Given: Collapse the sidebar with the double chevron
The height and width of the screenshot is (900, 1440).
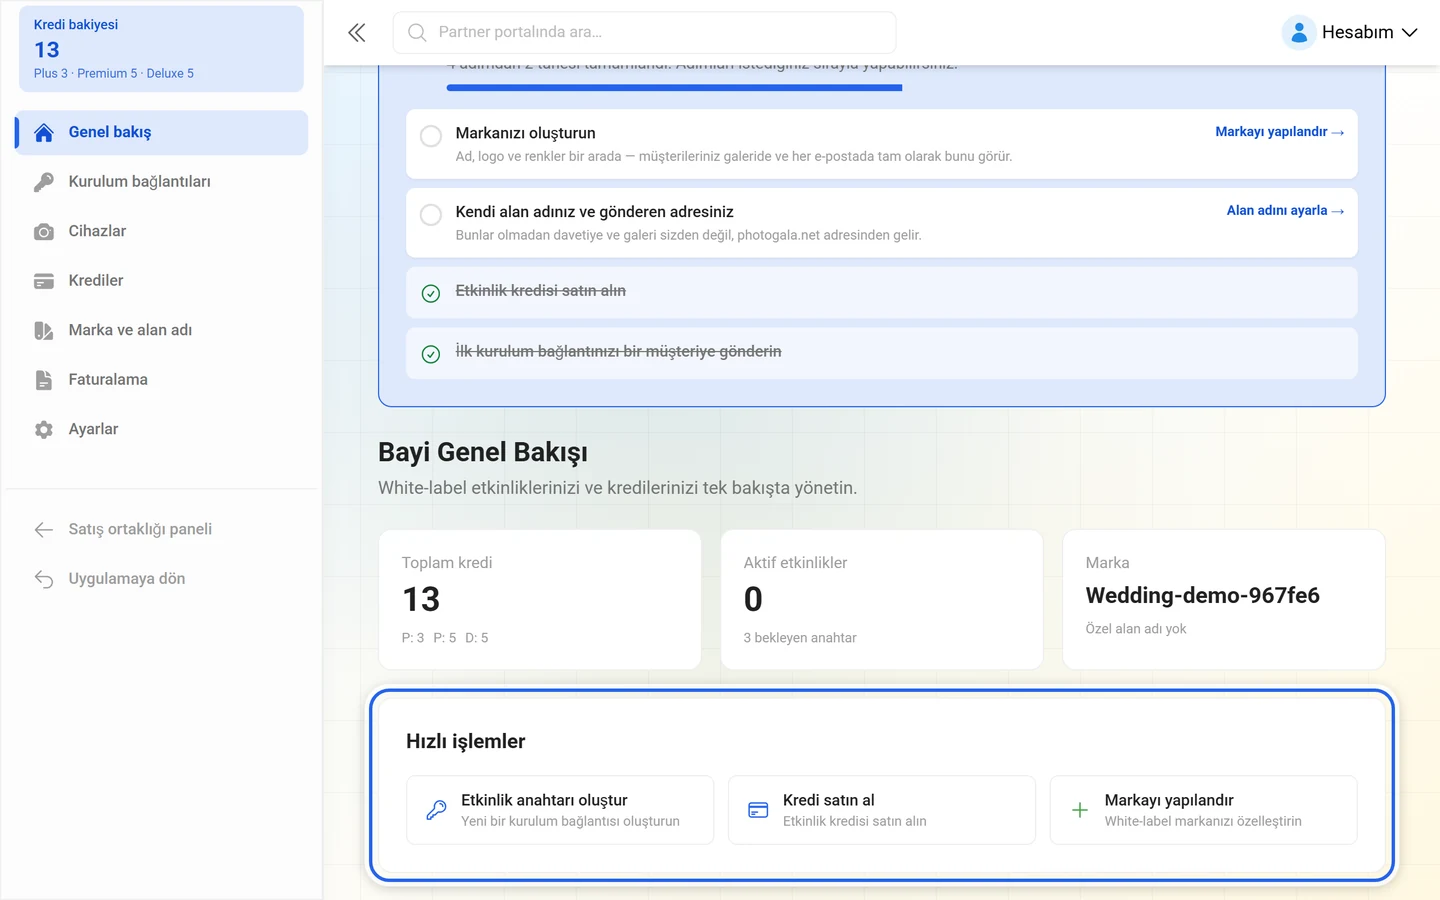Looking at the screenshot, I should 357,33.
